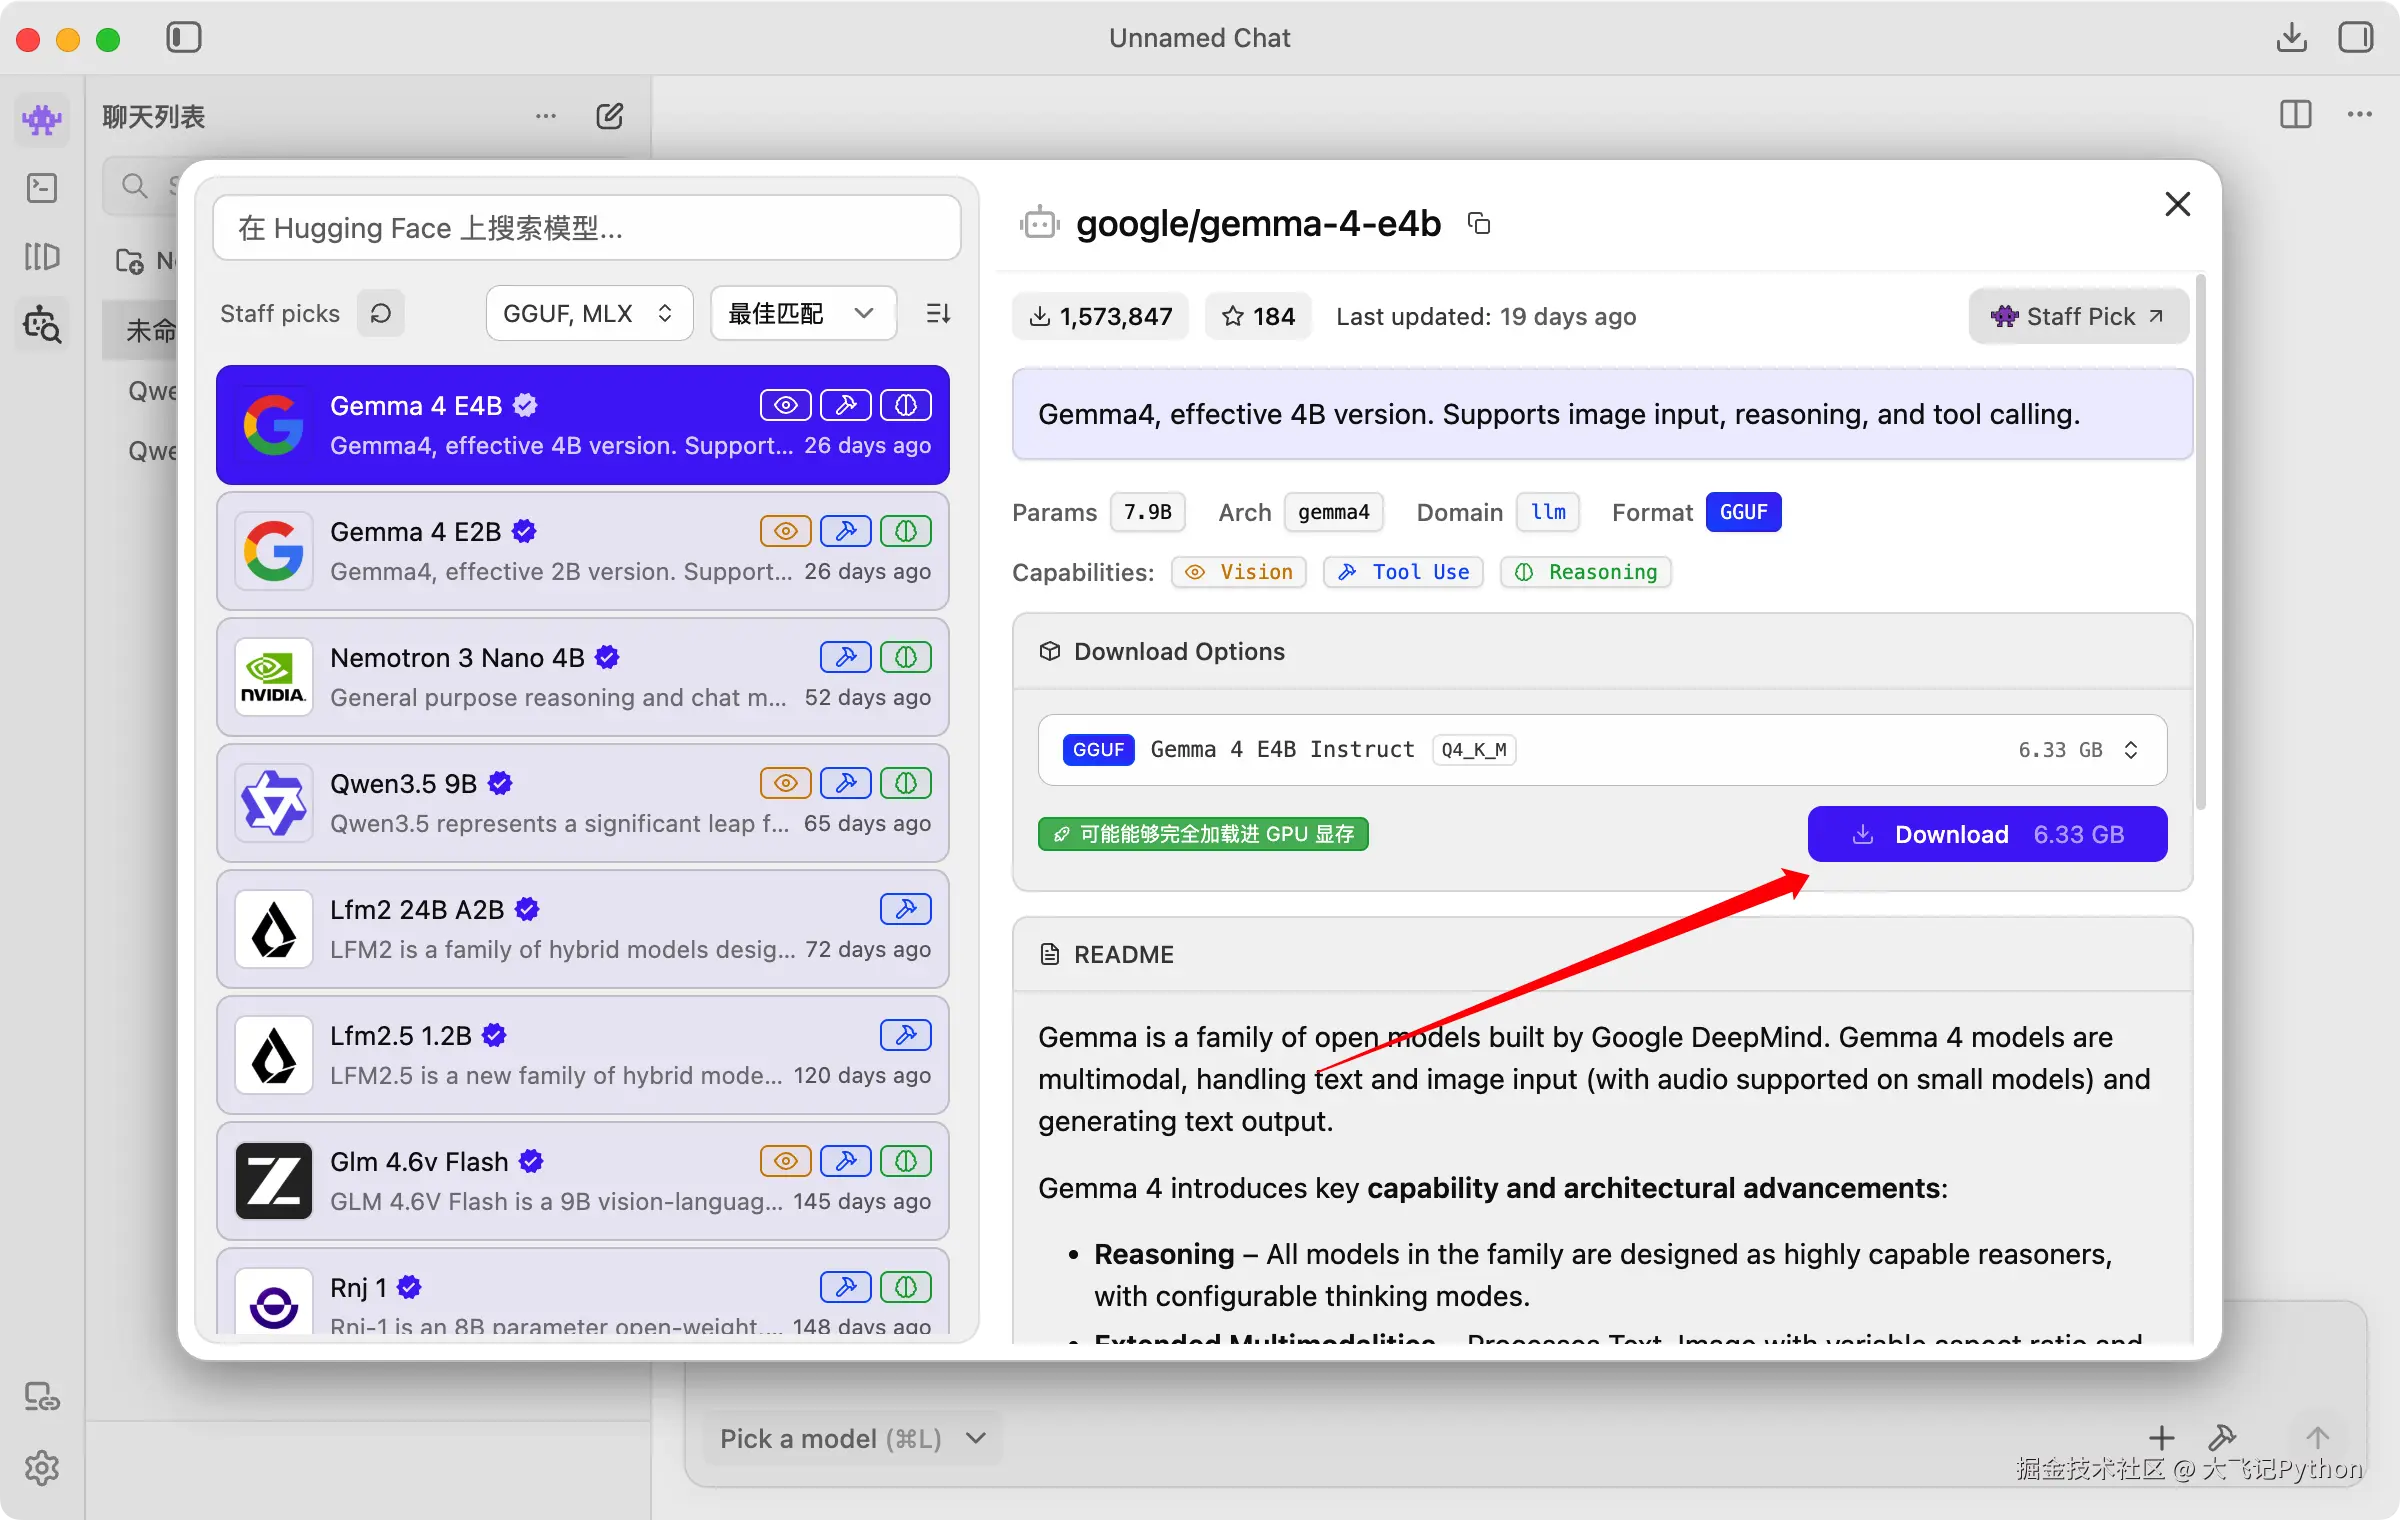The image size is (2400, 1520).
Task: Click the Vision eye icon on Gemma 4 E4B
Action: pyautogui.click(x=785, y=405)
